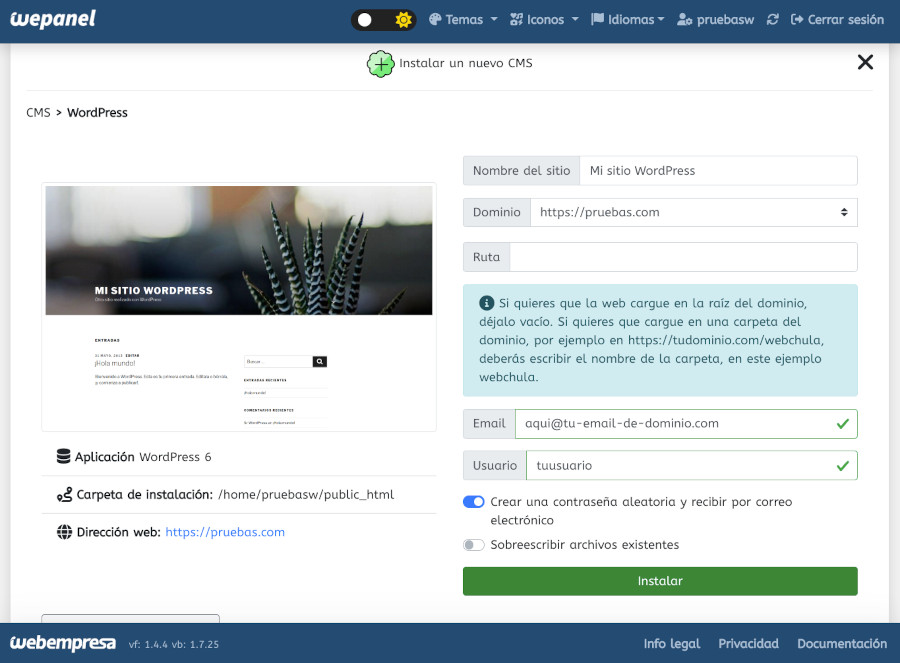900x663 pixels.
Task: Click the user settings icon beside pruebasw
Action: tap(684, 20)
